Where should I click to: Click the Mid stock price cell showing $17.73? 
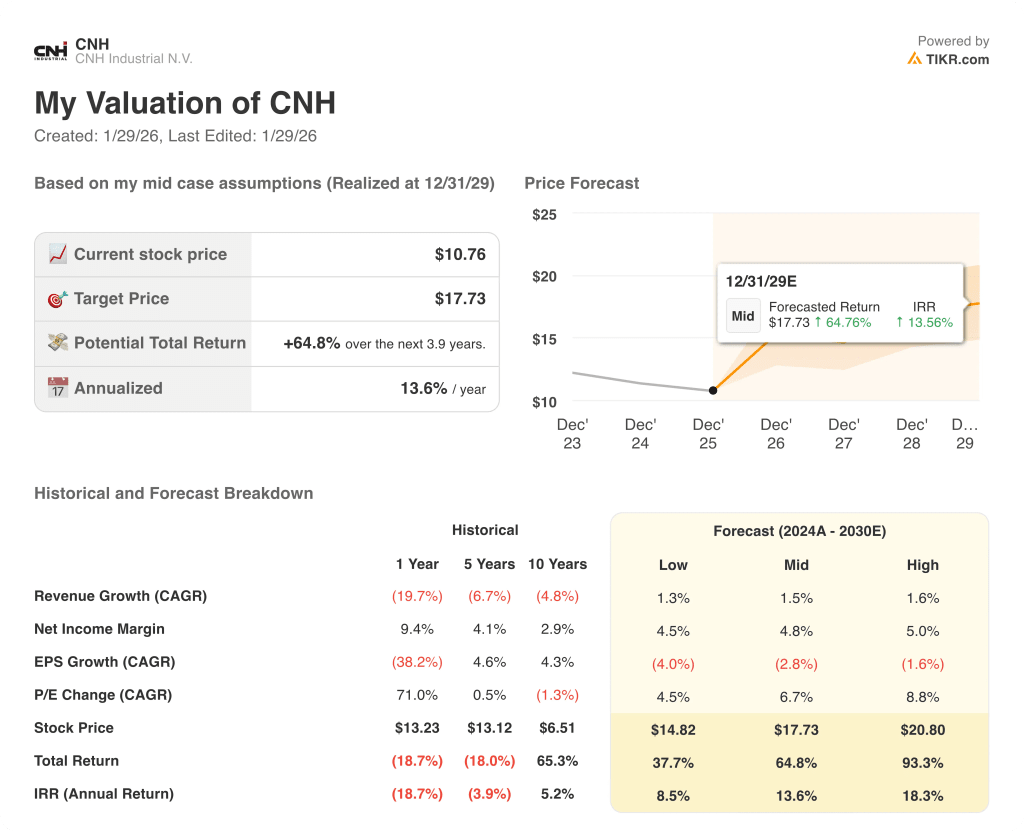(796, 730)
